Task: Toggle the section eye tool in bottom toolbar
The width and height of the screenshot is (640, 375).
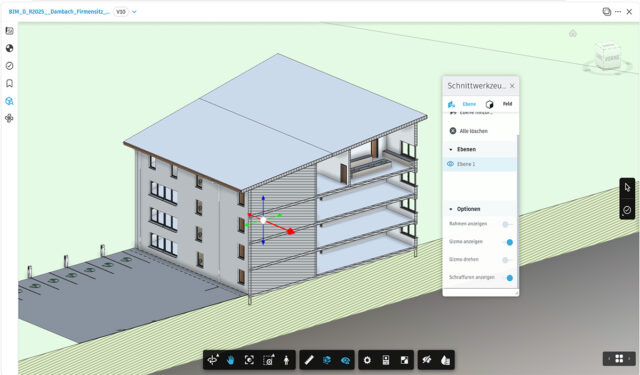Action: 345,360
